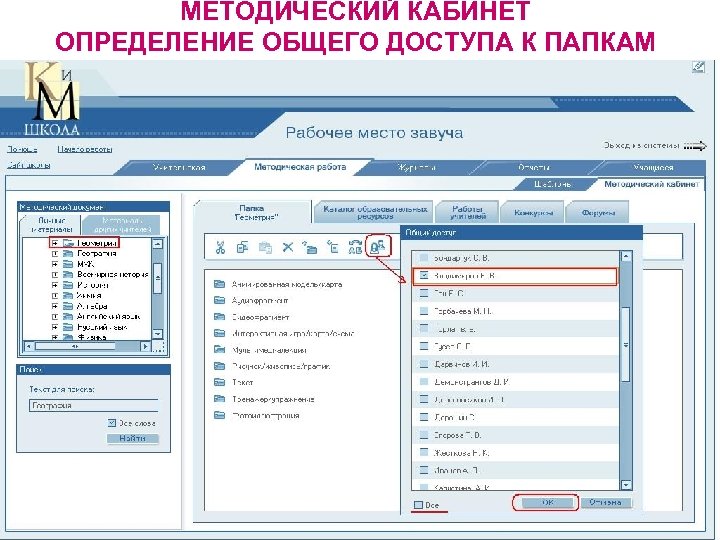720x540 pixels.
Task: Open the Учащиеся main tab
Action: coord(653,168)
